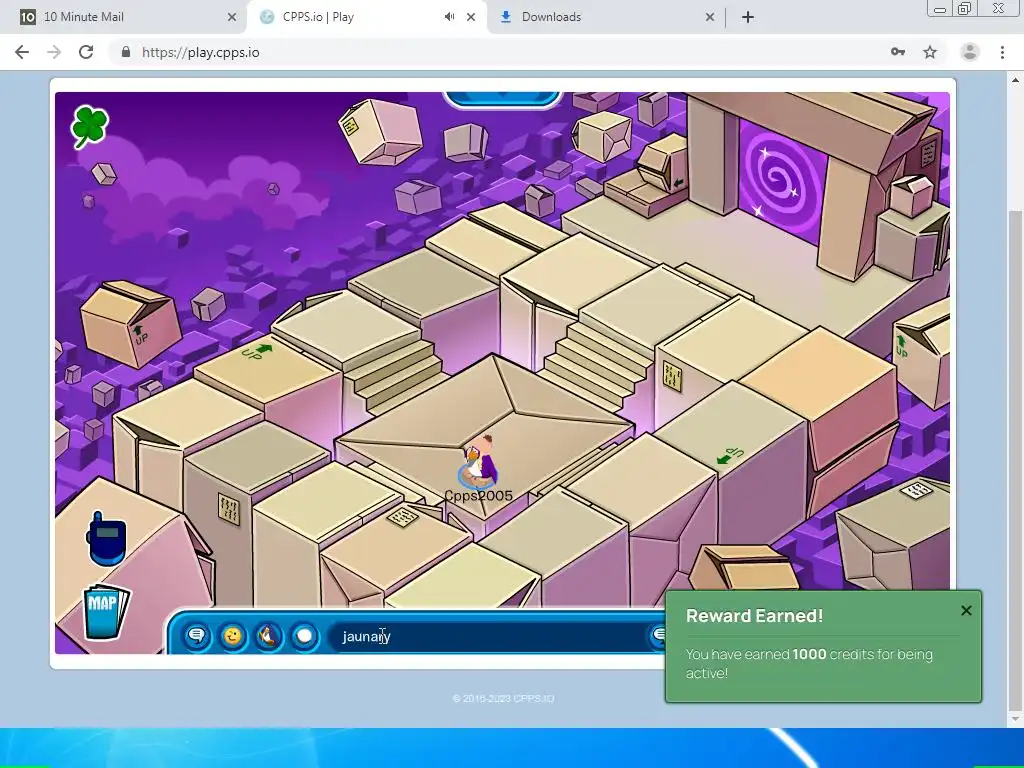
Task: Open a new browser tab
Action: click(x=748, y=17)
